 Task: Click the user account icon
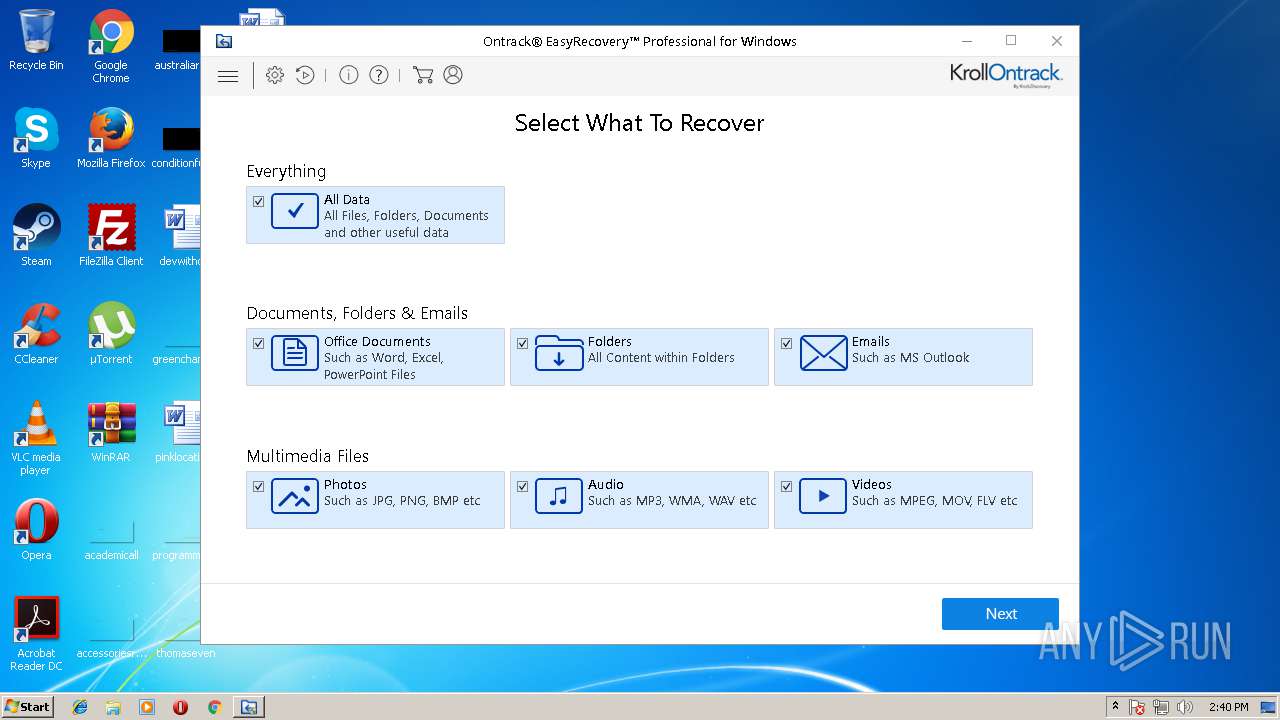point(453,75)
